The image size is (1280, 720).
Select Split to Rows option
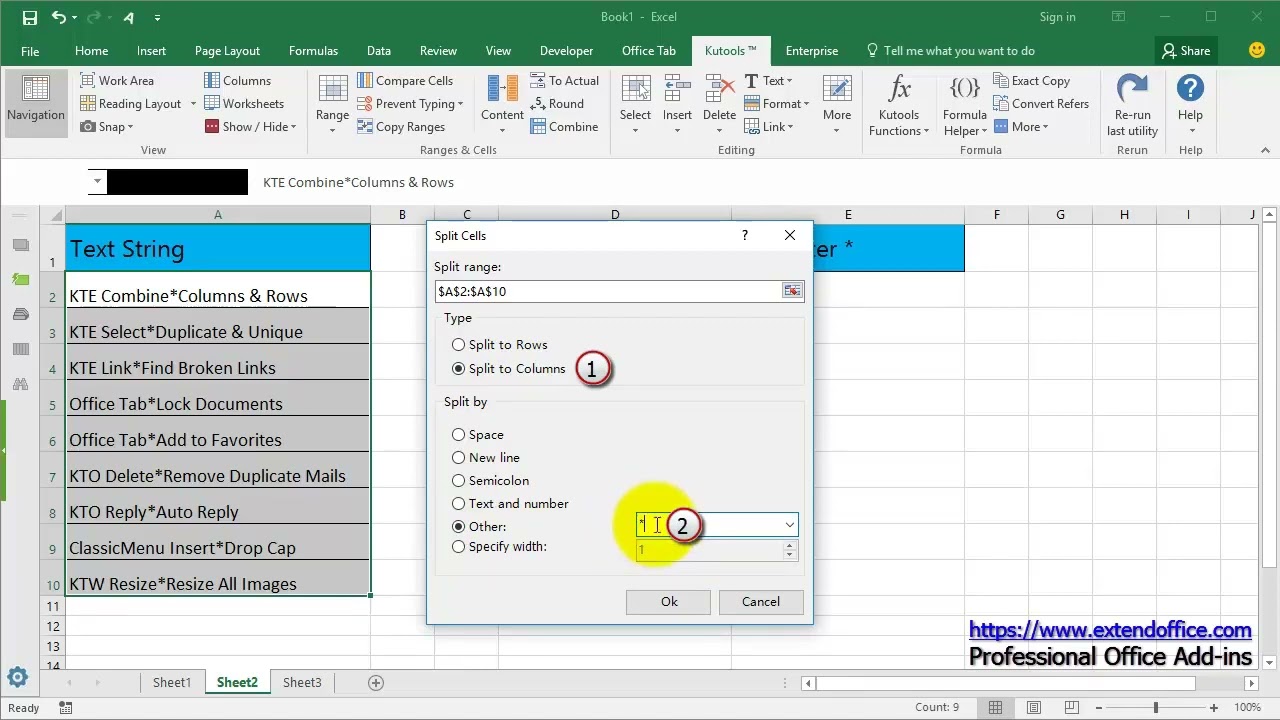pos(499,345)
